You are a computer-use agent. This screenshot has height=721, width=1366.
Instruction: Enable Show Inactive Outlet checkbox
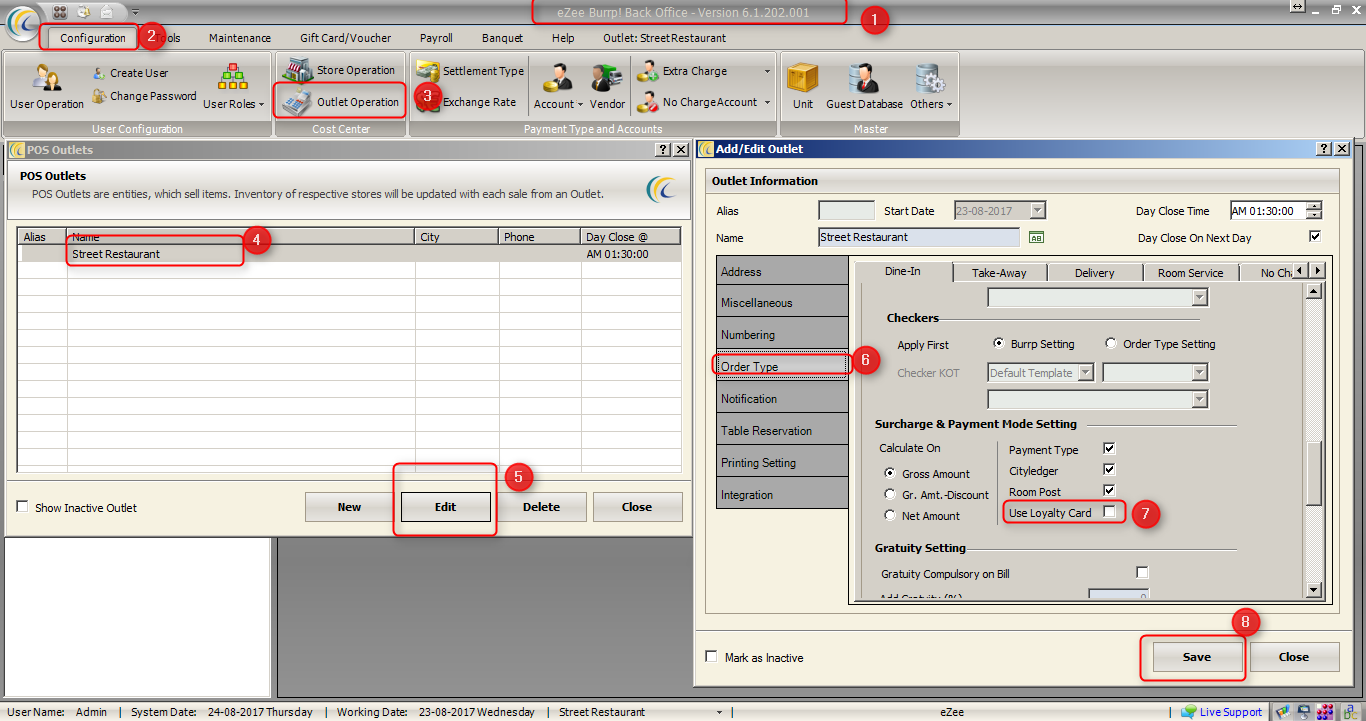(x=22, y=507)
